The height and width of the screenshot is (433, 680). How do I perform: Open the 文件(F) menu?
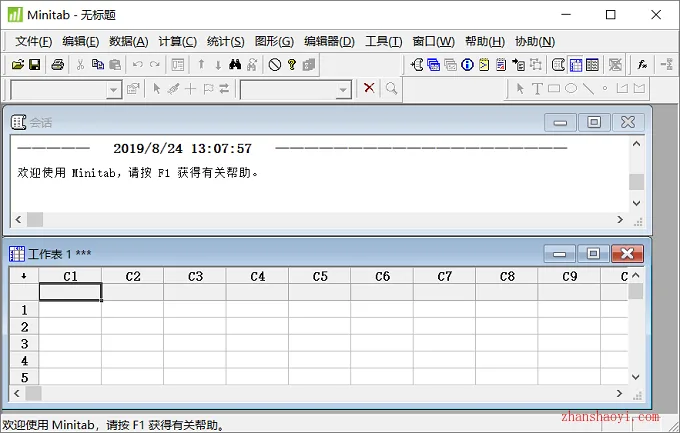coord(33,42)
